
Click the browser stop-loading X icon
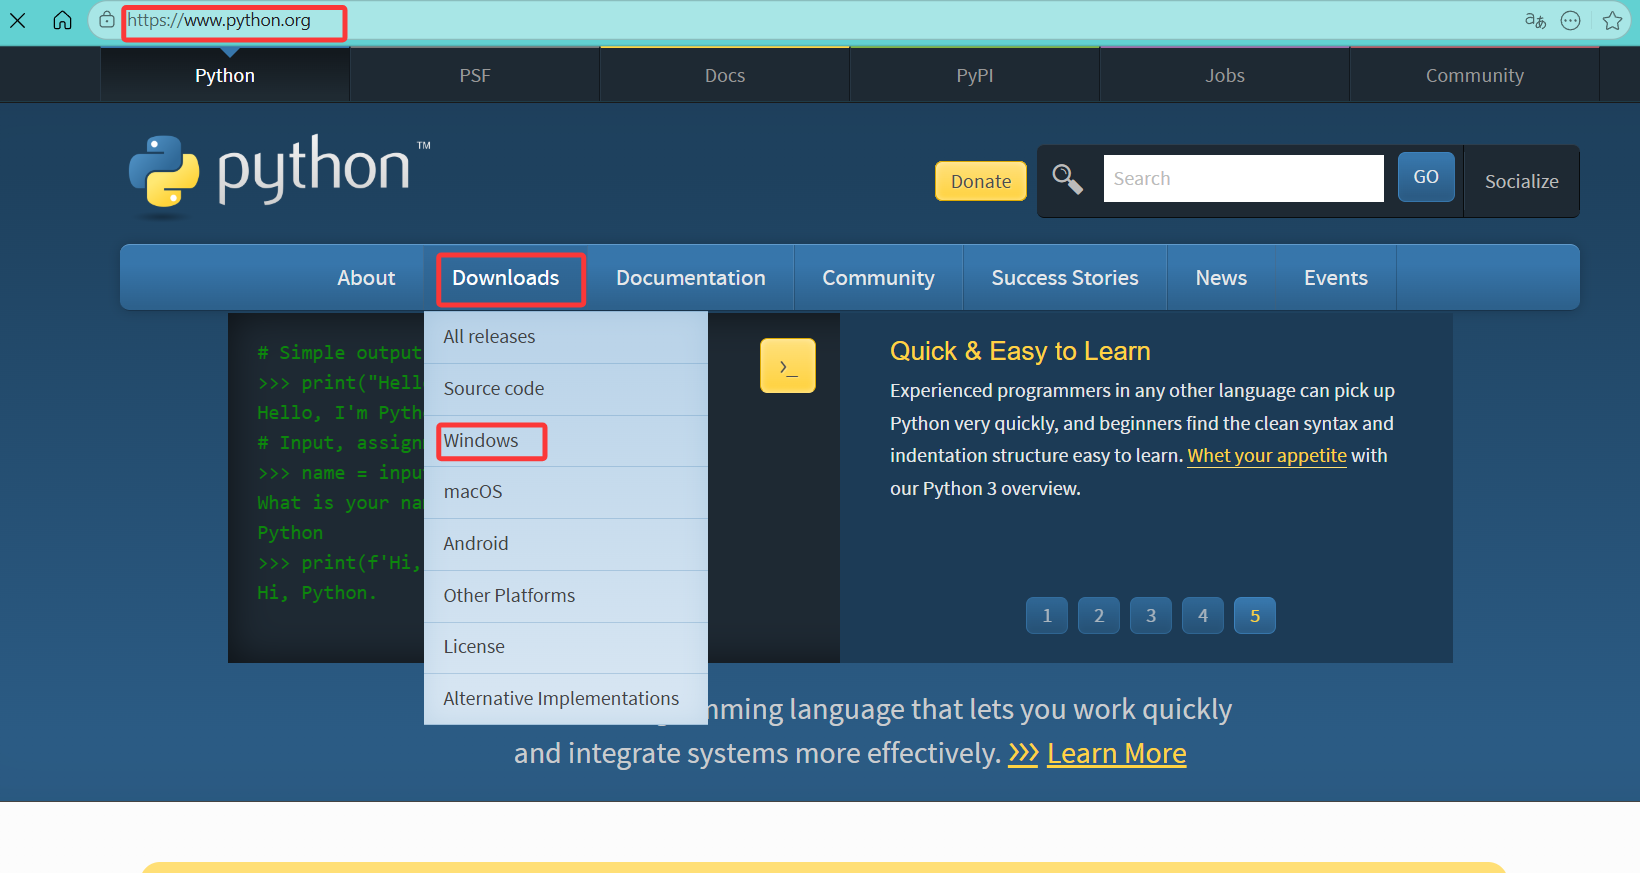pos(18,20)
